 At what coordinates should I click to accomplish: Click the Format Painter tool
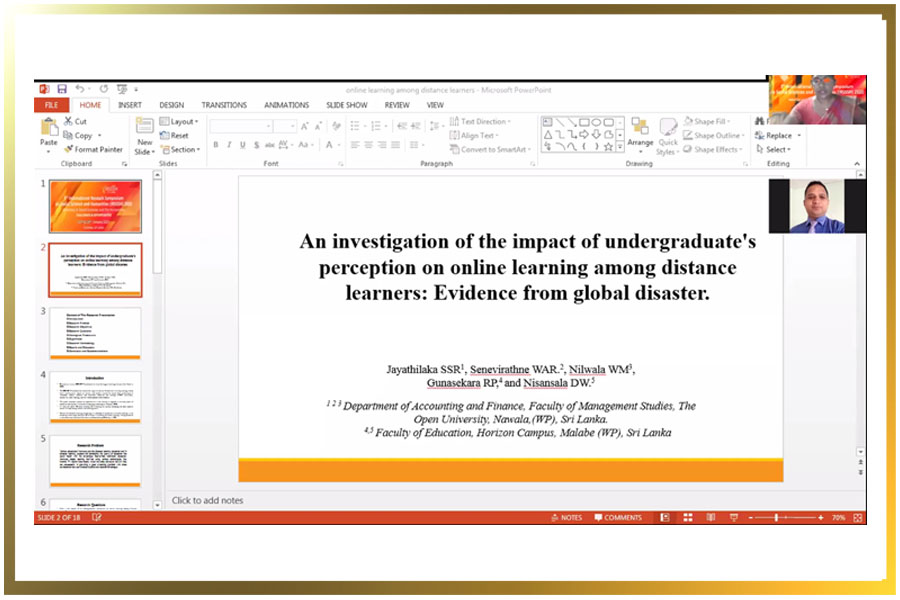[x=93, y=149]
